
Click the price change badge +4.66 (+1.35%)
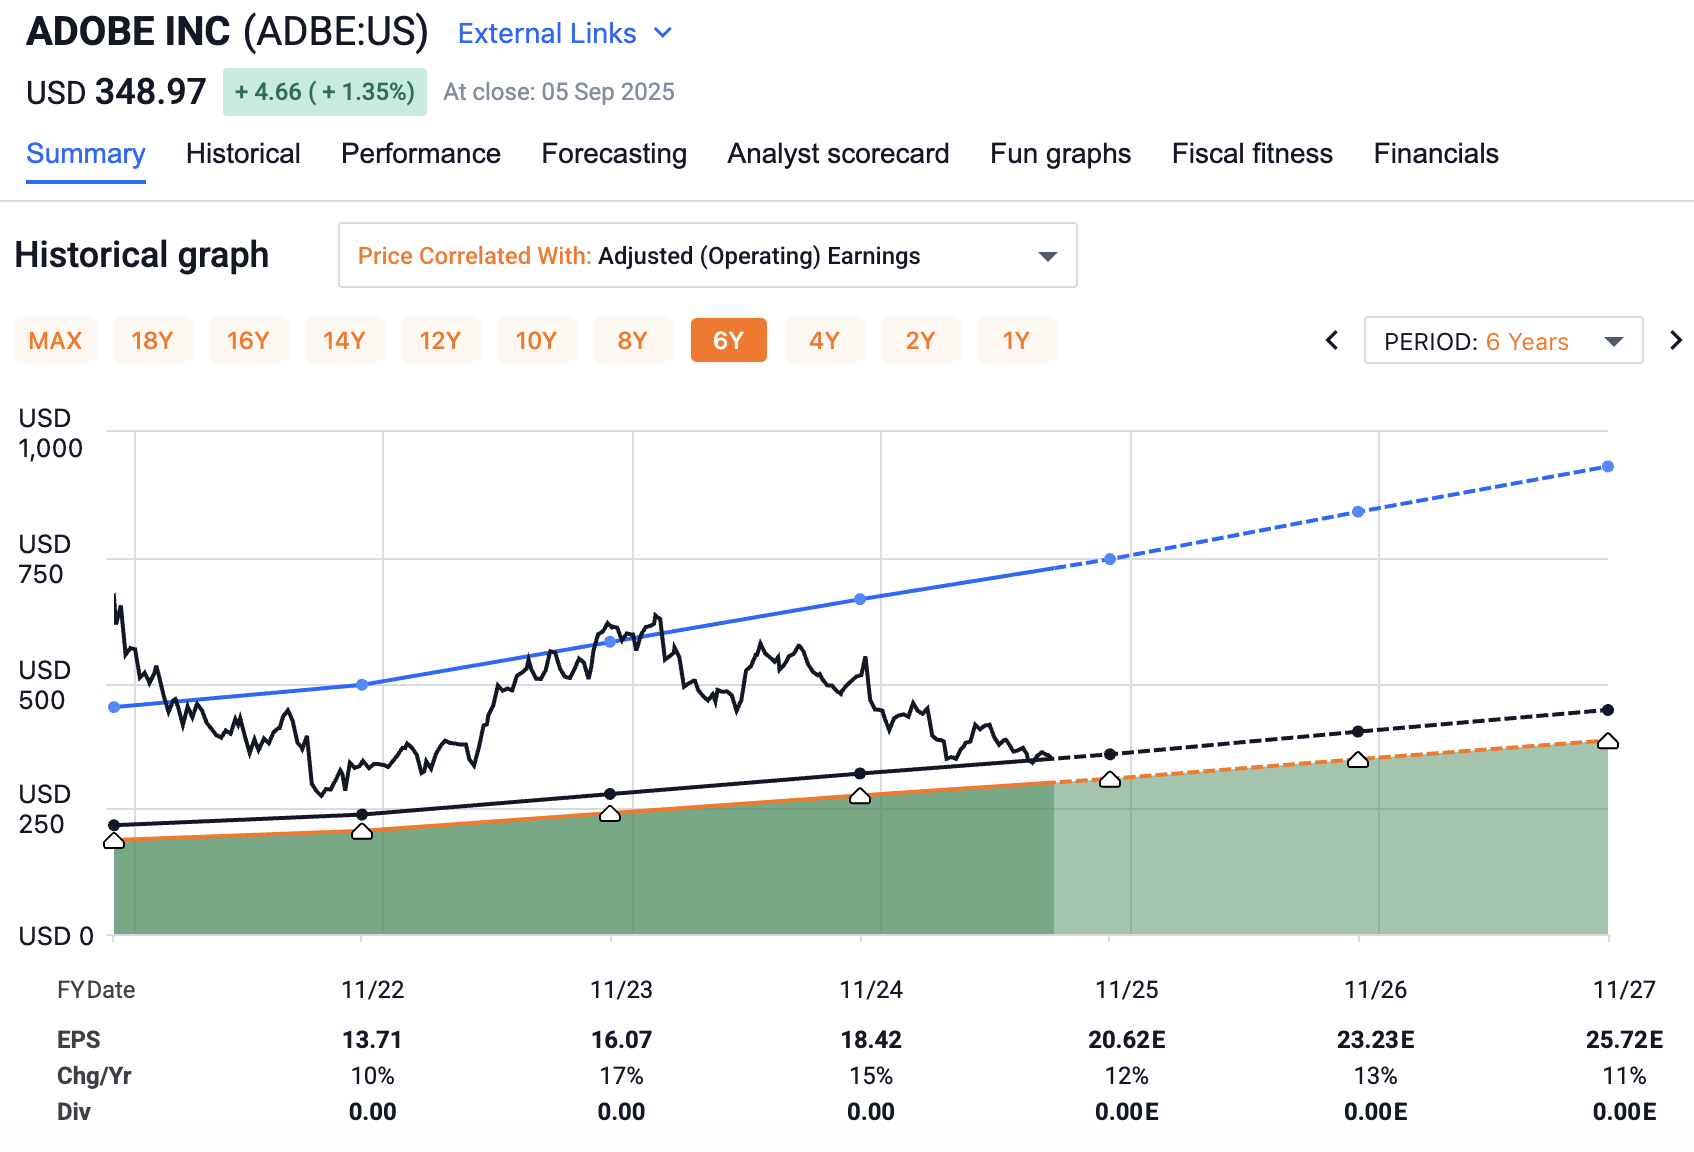(x=325, y=92)
